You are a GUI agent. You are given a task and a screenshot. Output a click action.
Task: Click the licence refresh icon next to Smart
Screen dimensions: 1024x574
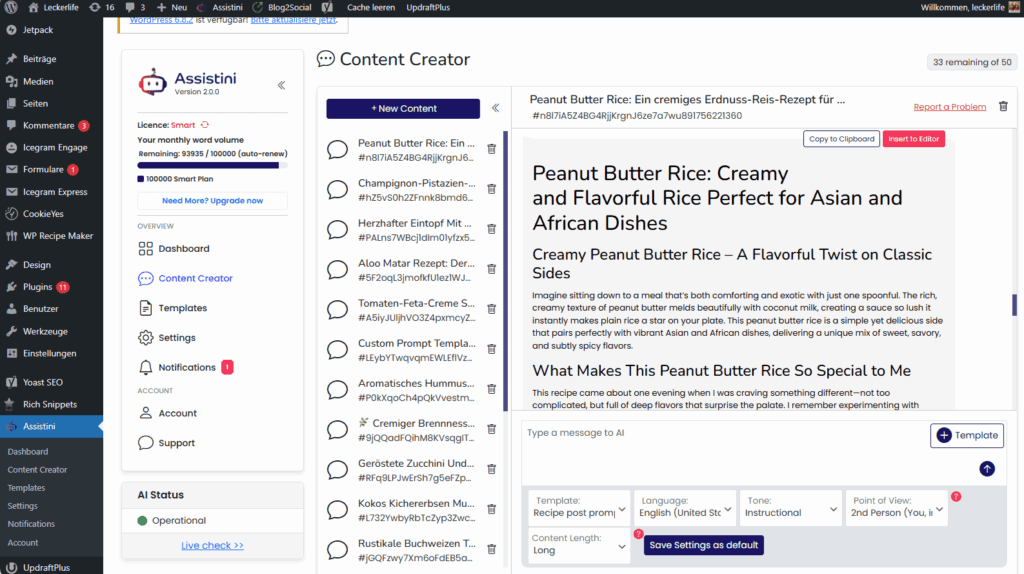tap(205, 125)
